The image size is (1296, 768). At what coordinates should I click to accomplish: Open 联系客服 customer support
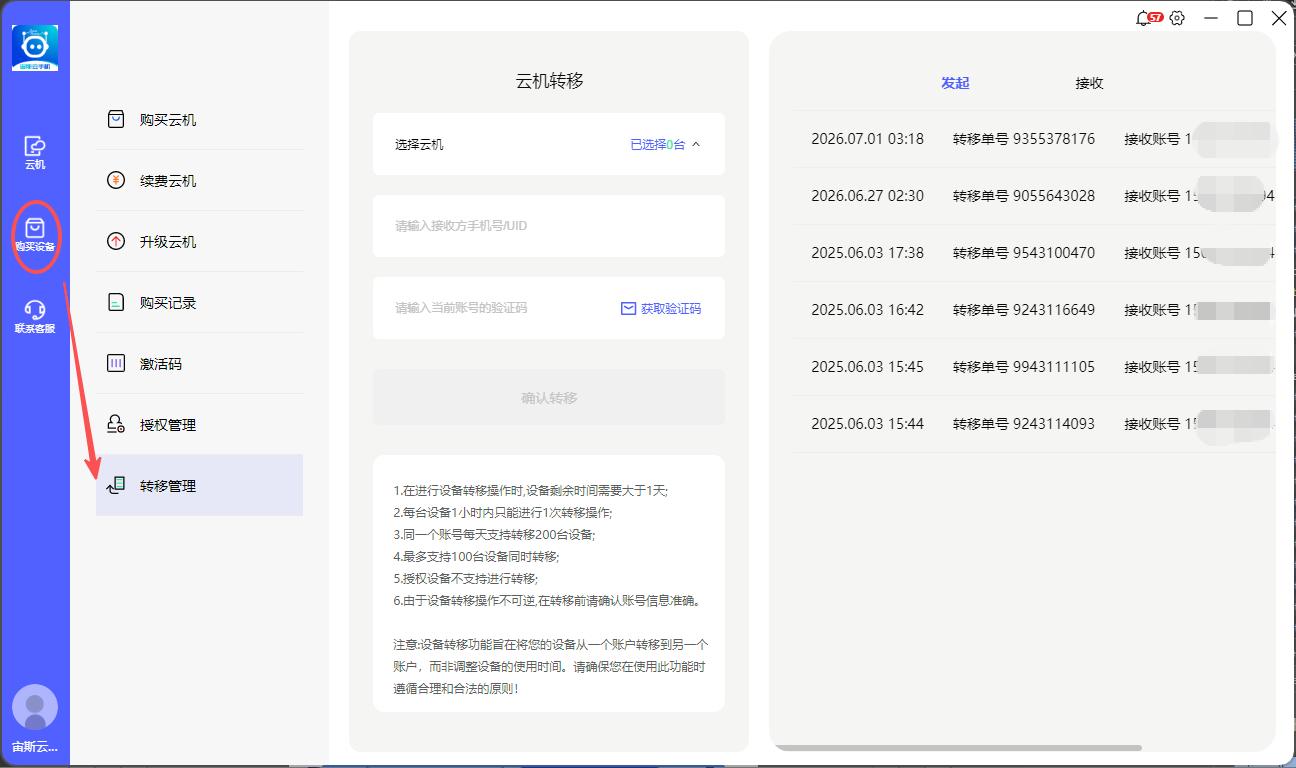tap(35, 317)
